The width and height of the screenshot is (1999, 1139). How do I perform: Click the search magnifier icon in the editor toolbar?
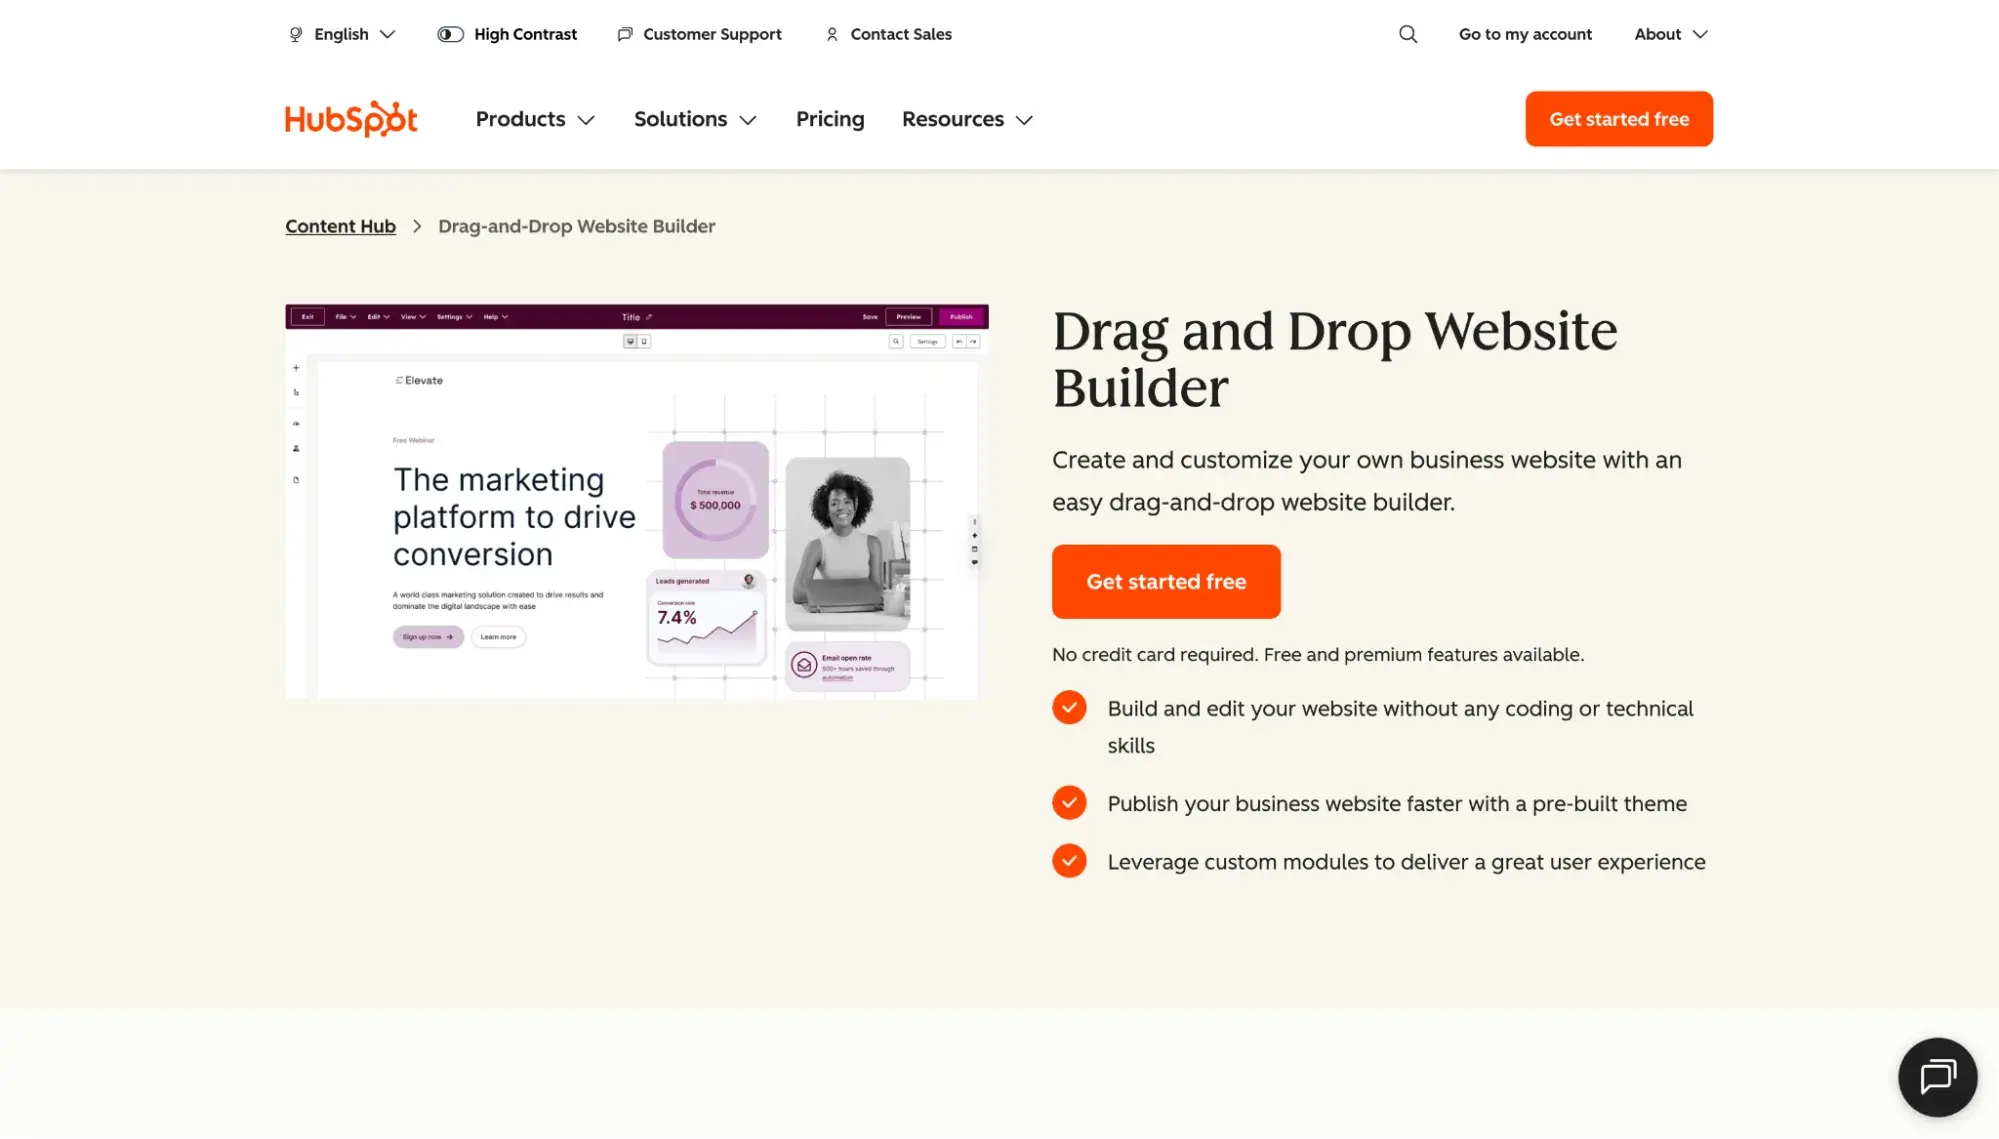point(895,338)
